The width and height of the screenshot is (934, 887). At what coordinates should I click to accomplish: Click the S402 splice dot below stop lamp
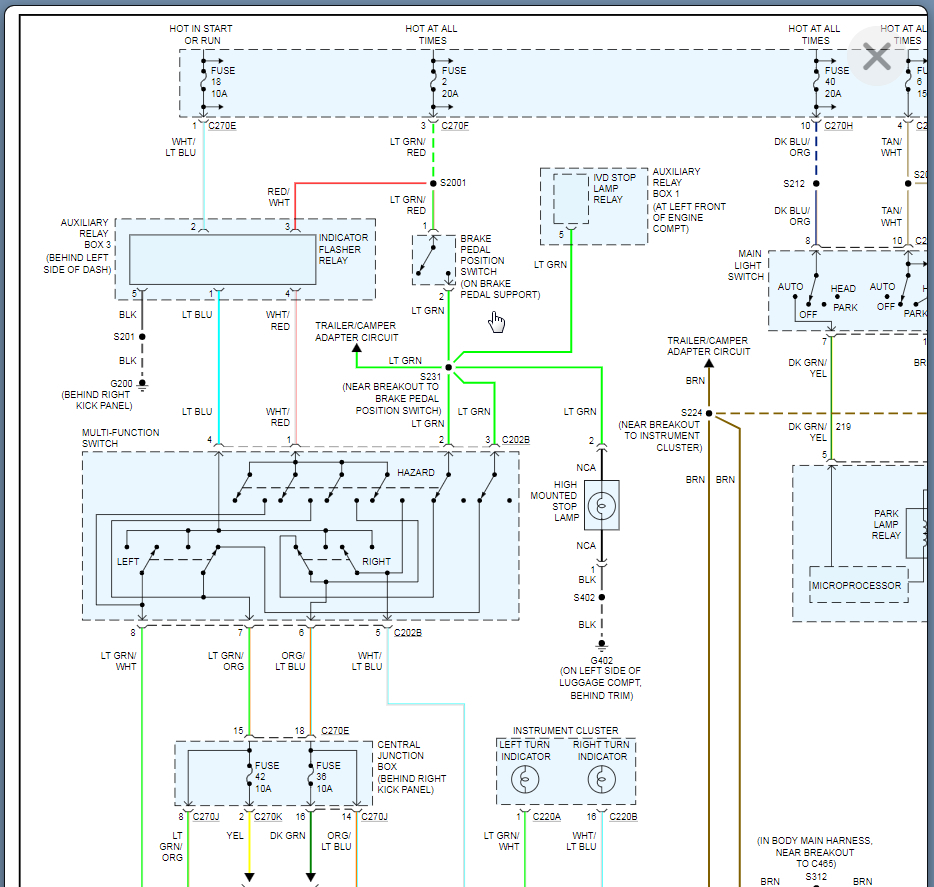[602, 597]
